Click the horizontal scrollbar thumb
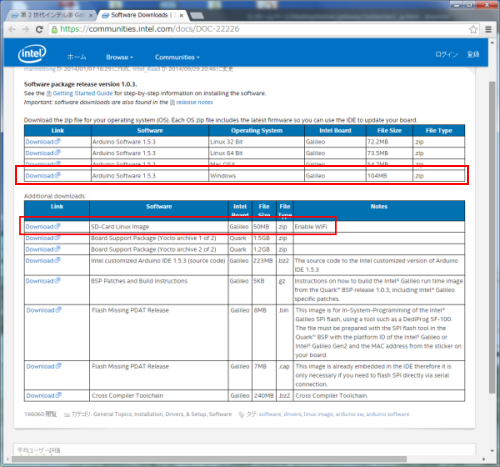This screenshot has width=500, height=467. (209, 459)
